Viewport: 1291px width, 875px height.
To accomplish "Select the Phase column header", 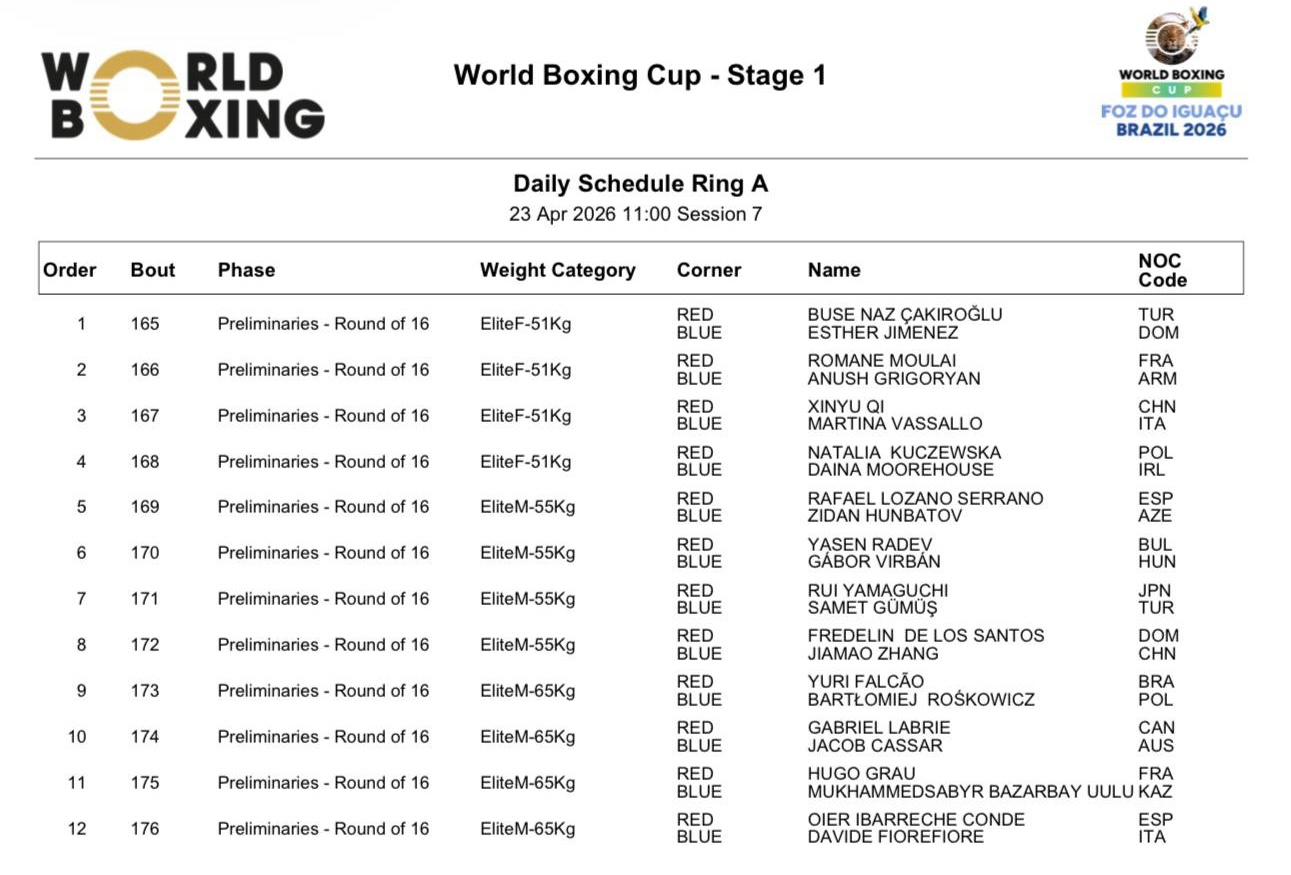I will point(246,270).
